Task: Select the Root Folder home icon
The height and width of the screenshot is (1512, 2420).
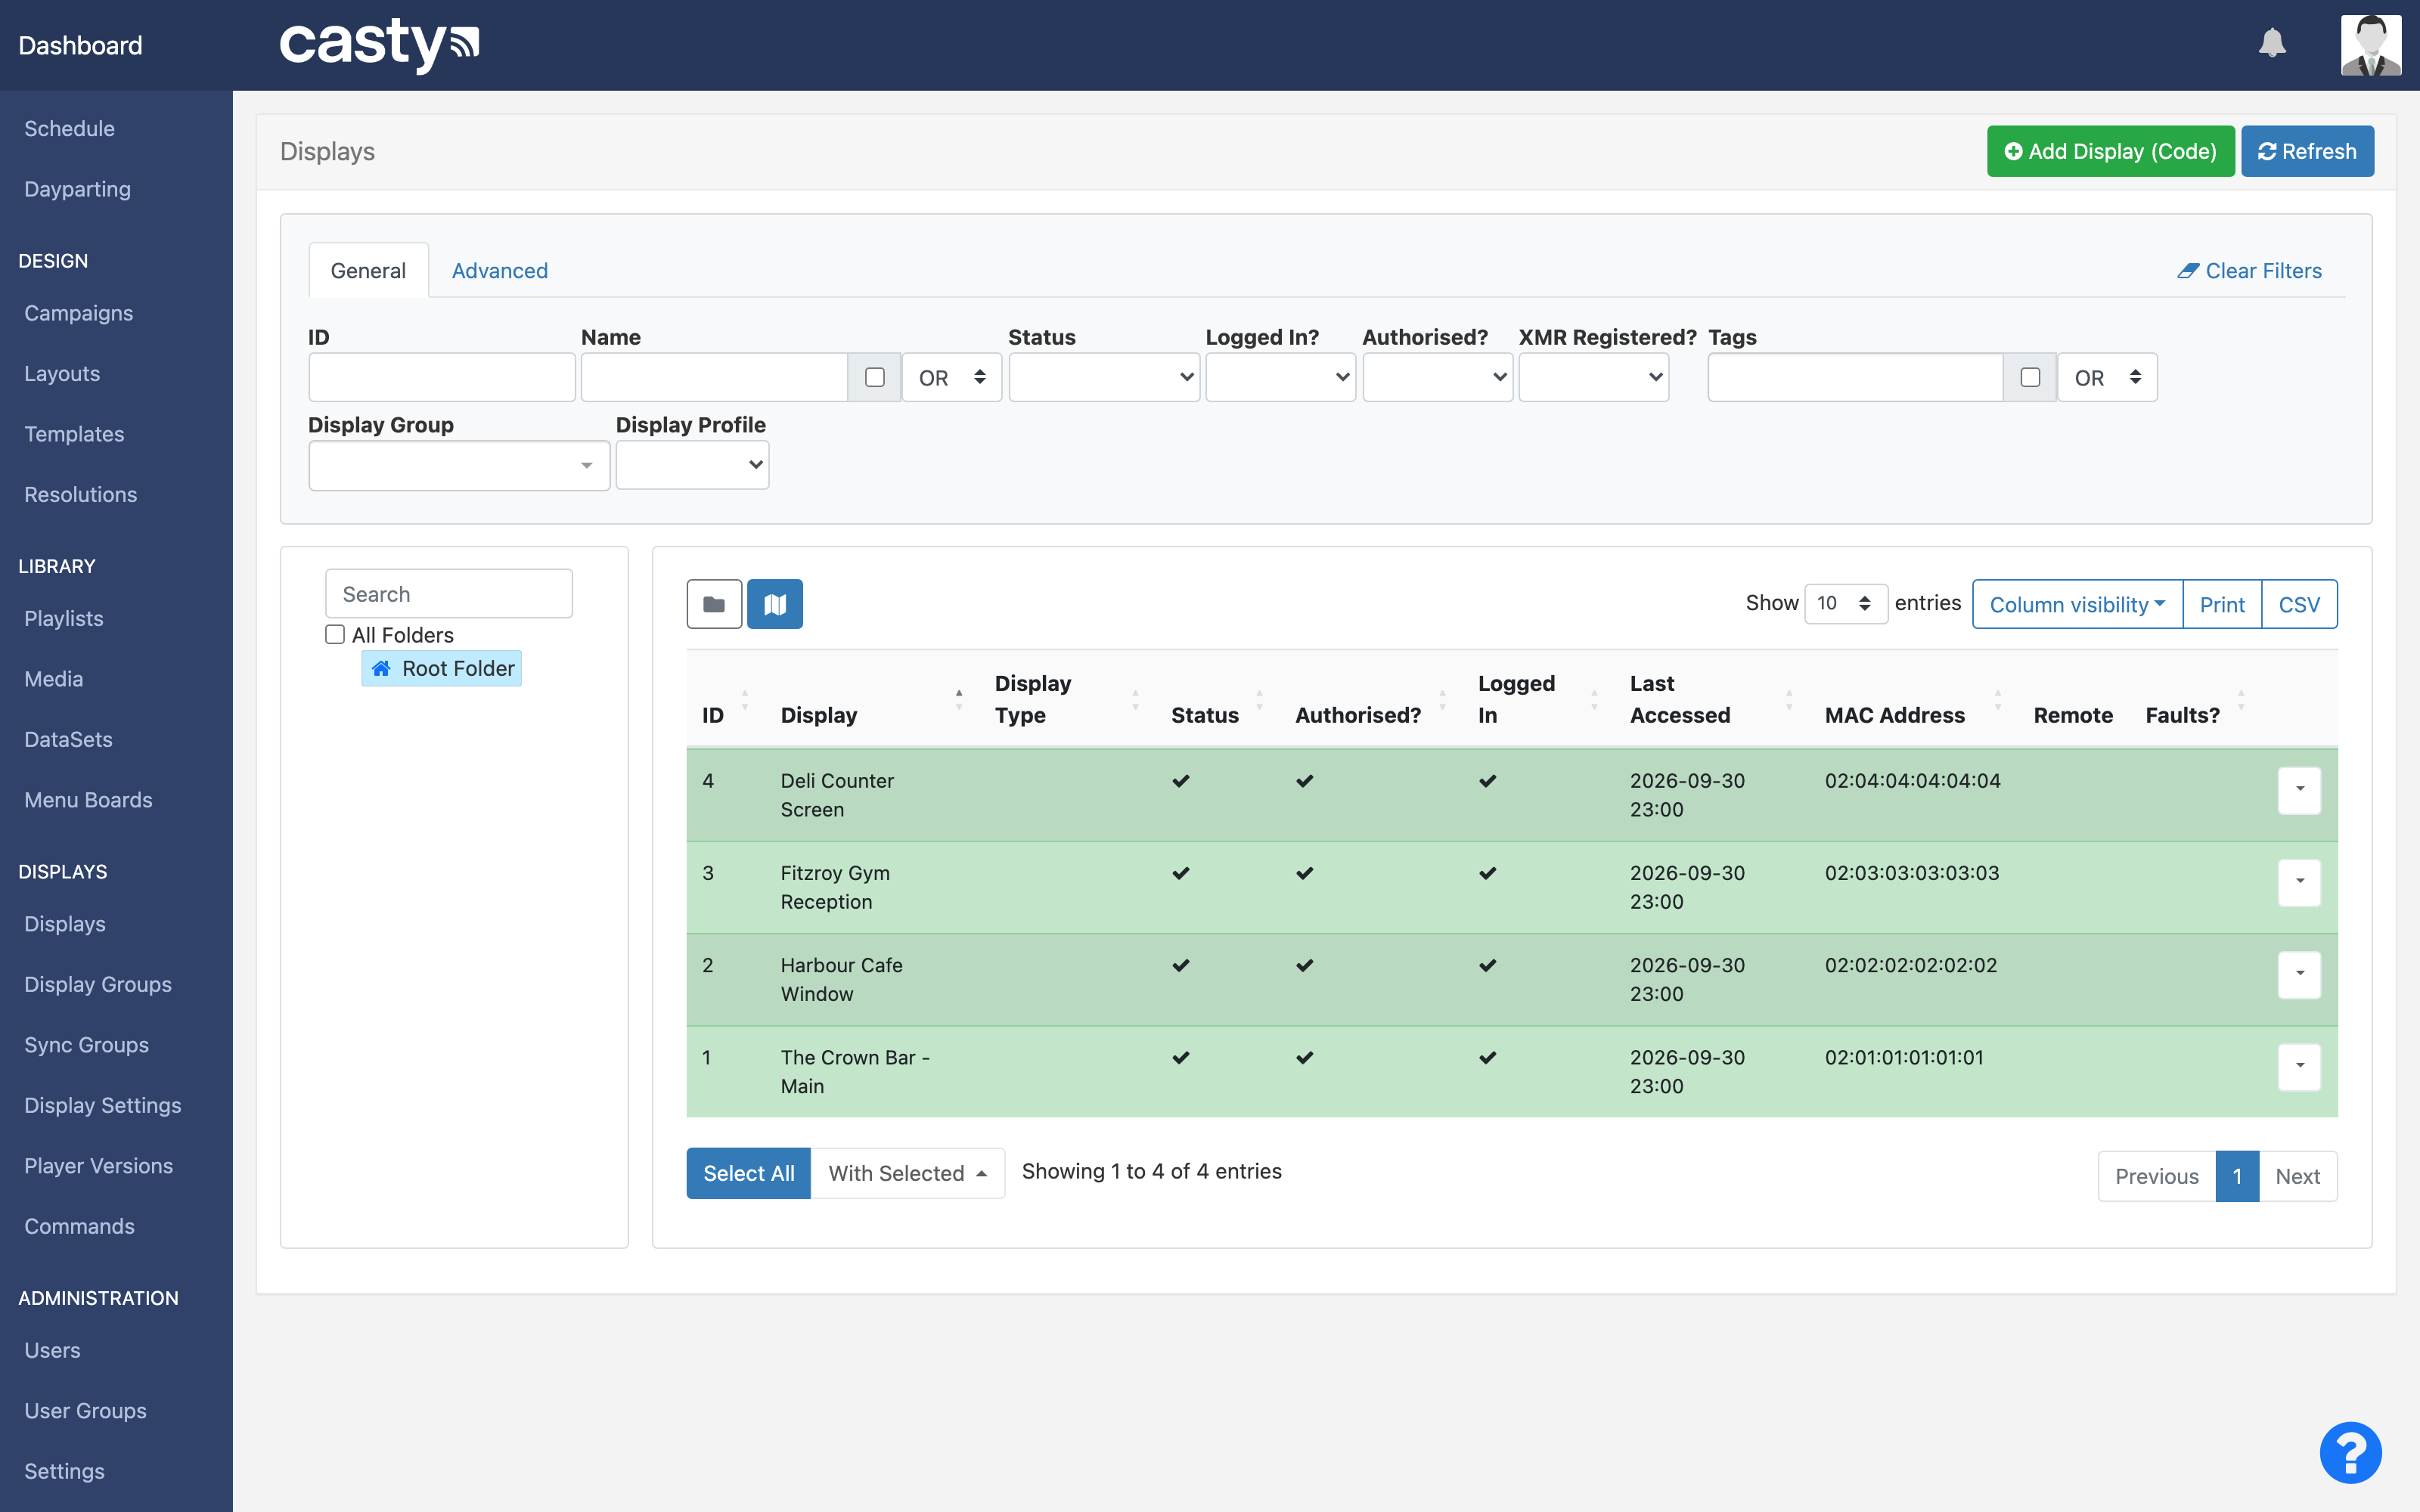Action: tap(381, 668)
